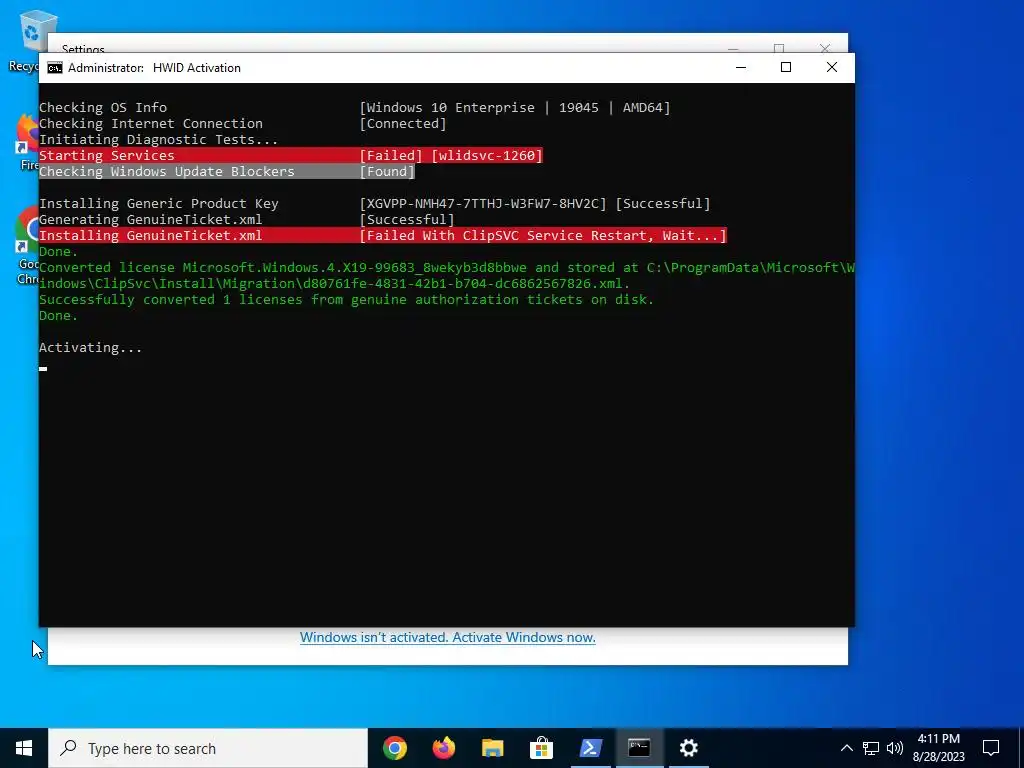
Task: Maximize the HWID Activation window
Action: pos(786,67)
